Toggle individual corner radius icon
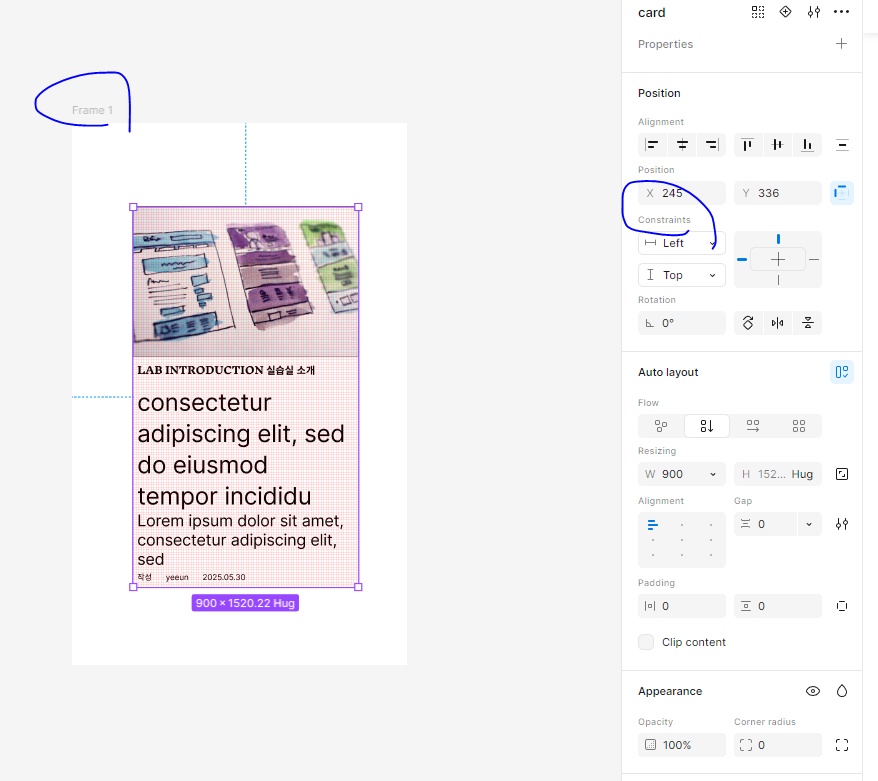 click(842, 745)
